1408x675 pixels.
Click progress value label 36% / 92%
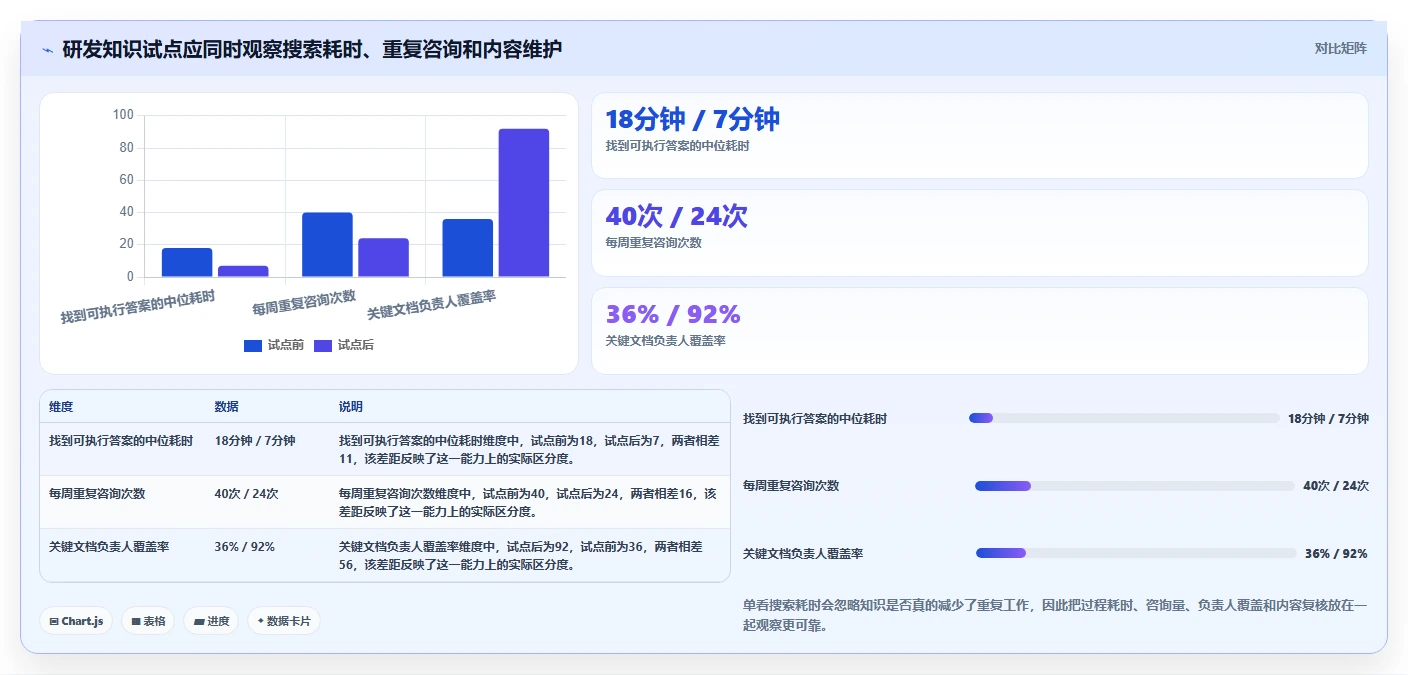click(x=1336, y=553)
